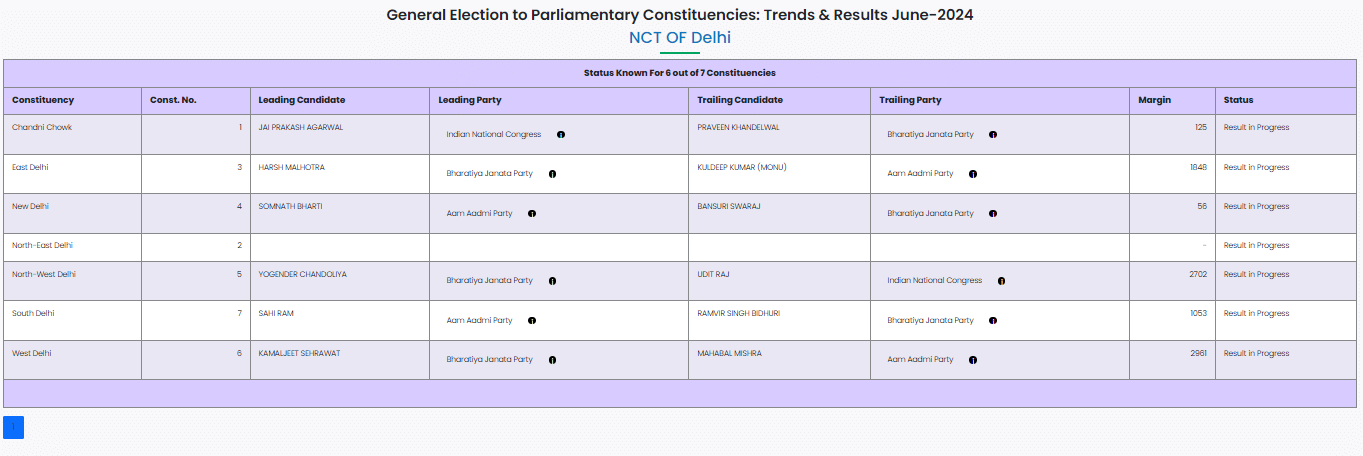
Task: Show info for West Delhi leading party
Action: [x=553, y=360]
